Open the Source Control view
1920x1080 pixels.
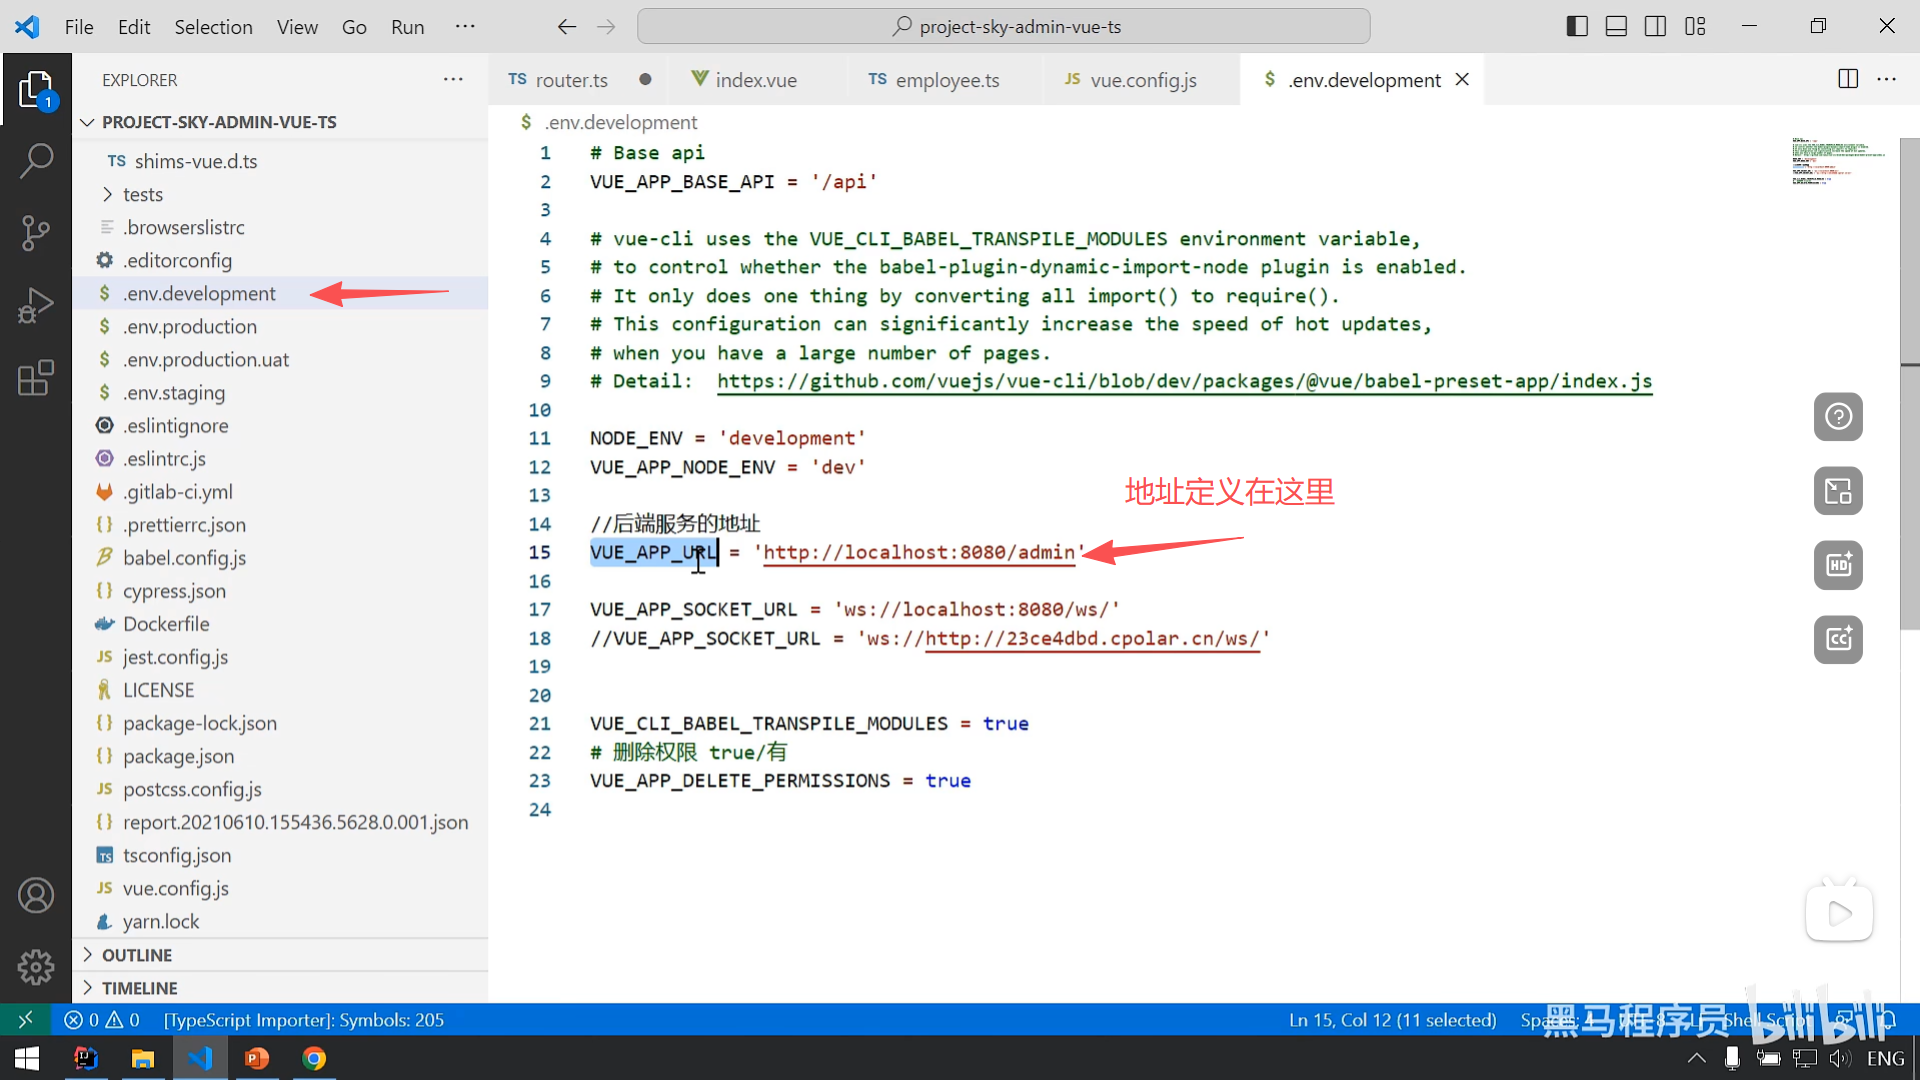point(36,232)
